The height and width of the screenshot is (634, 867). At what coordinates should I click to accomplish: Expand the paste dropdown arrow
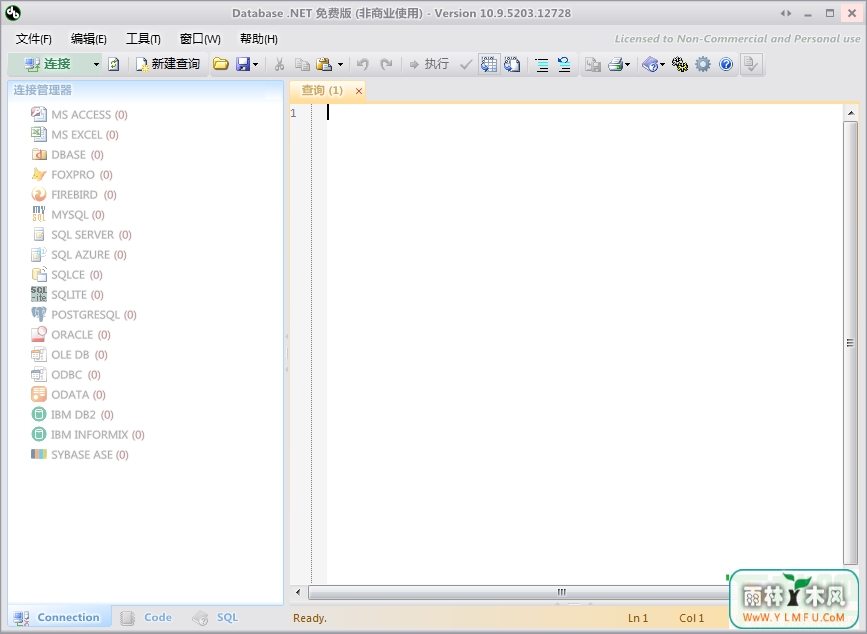pyautogui.click(x=340, y=65)
